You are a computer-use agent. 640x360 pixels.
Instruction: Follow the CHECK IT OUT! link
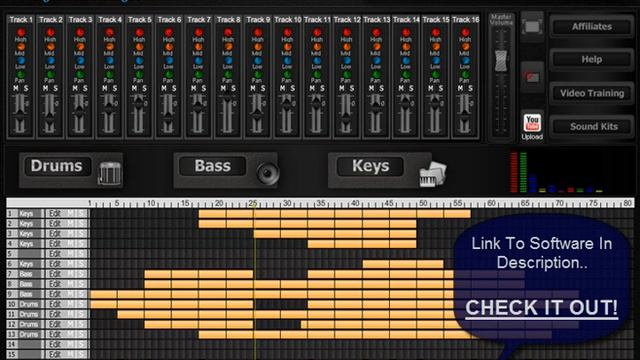(x=542, y=308)
